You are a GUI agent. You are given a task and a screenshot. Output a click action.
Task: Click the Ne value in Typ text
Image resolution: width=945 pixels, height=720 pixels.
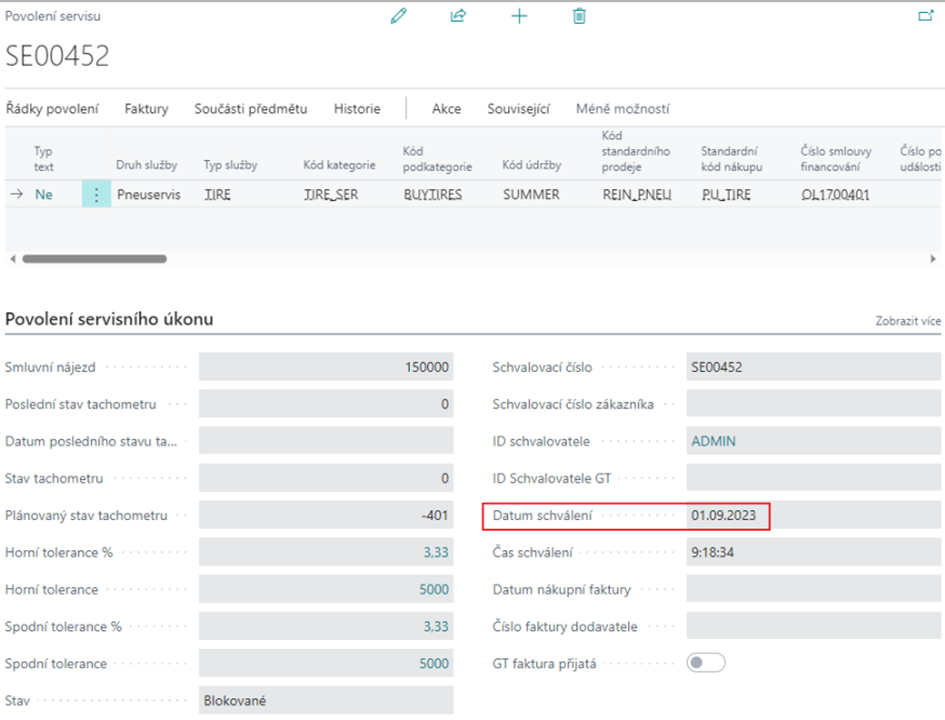coord(44,195)
